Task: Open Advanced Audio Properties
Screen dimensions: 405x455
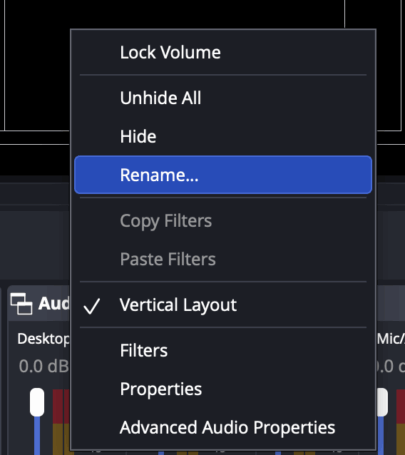Action: pyautogui.click(x=223, y=427)
